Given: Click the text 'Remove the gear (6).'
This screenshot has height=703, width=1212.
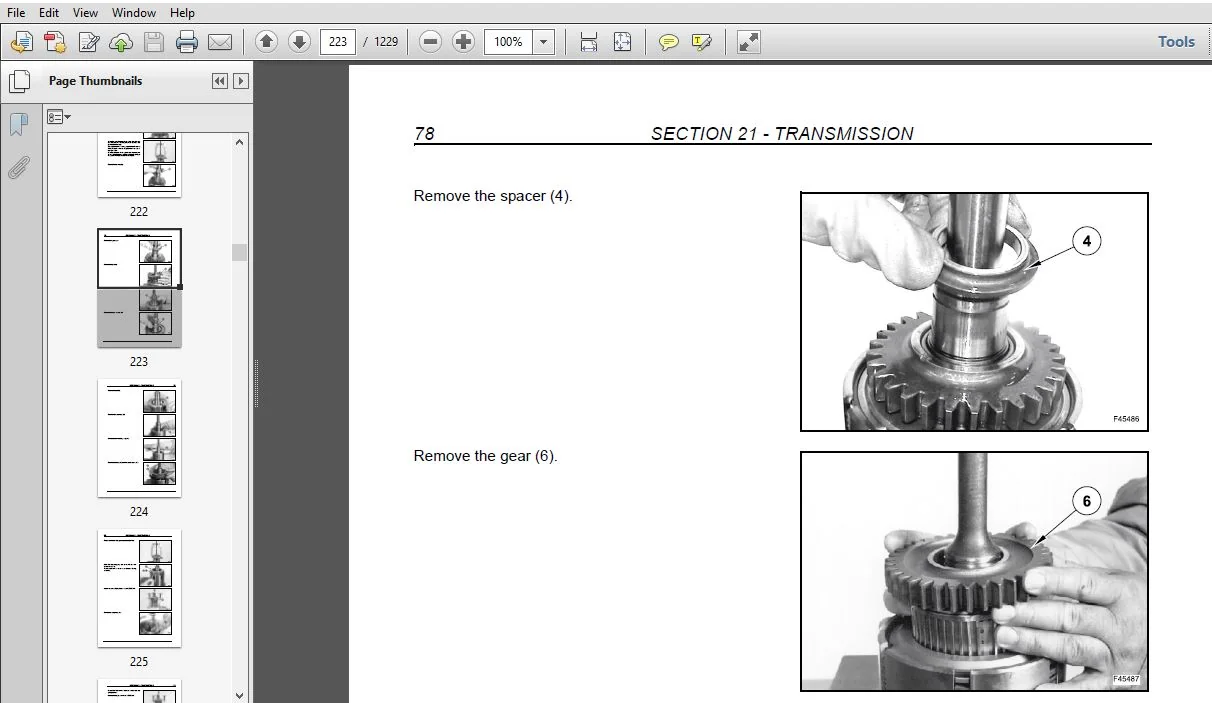Looking at the screenshot, I should point(485,456).
